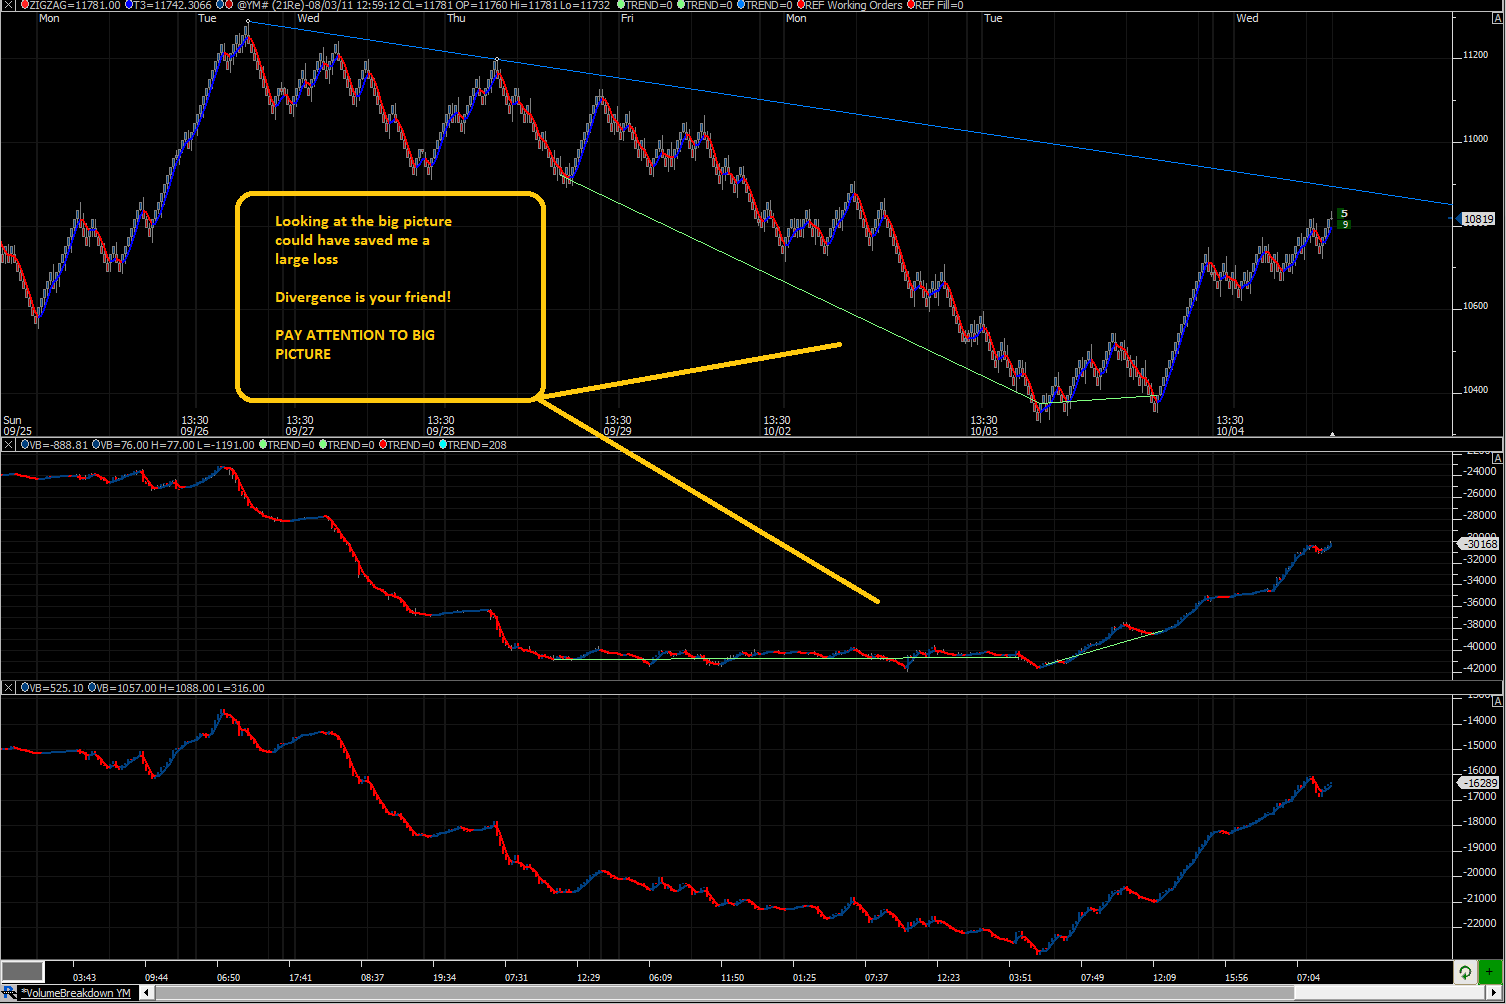The width and height of the screenshot is (1506, 1004).
Task: Click the horizontal scrollbar right arrow
Action: point(1496,993)
